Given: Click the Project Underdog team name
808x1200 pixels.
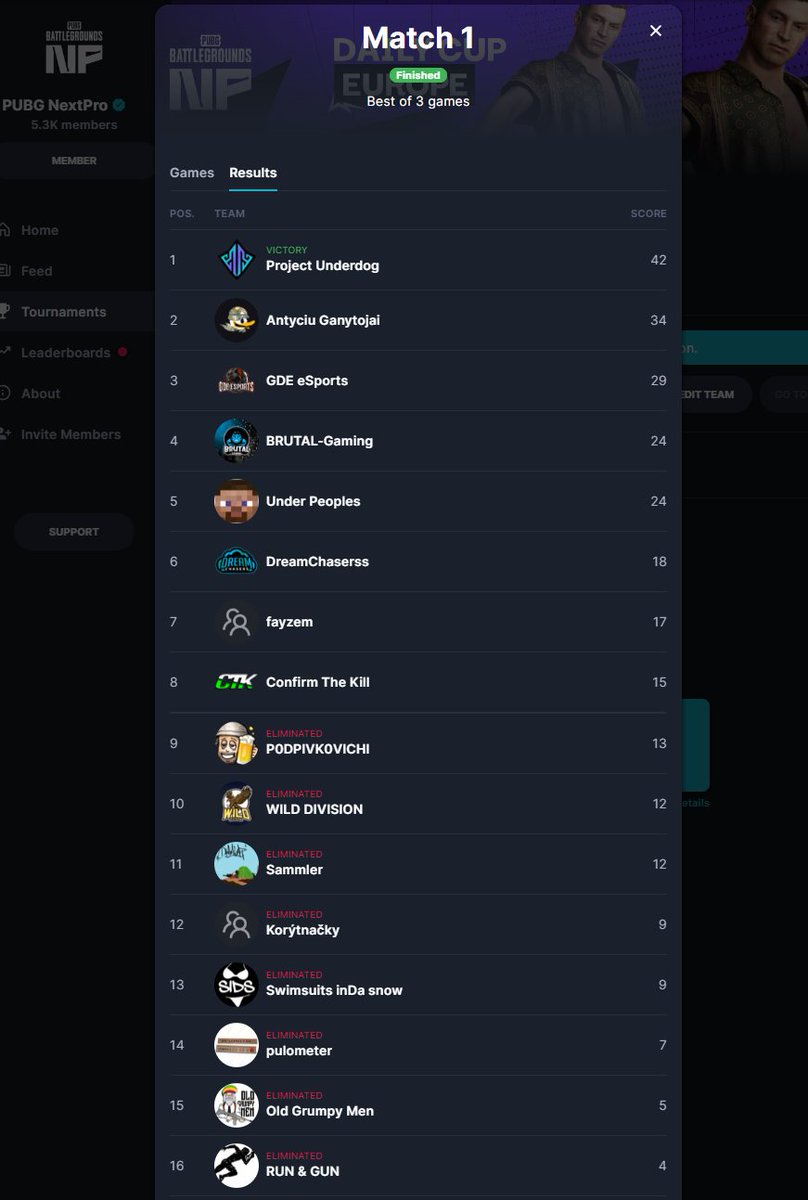Looking at the screenshot, I should pyautogui.click(x=322, y=266).
